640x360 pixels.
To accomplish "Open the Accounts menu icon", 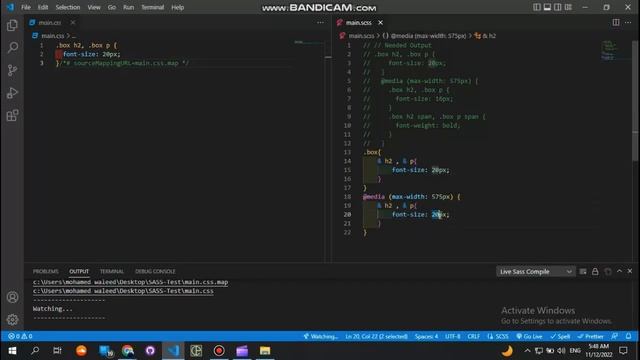I will click(x=12, y=297).
